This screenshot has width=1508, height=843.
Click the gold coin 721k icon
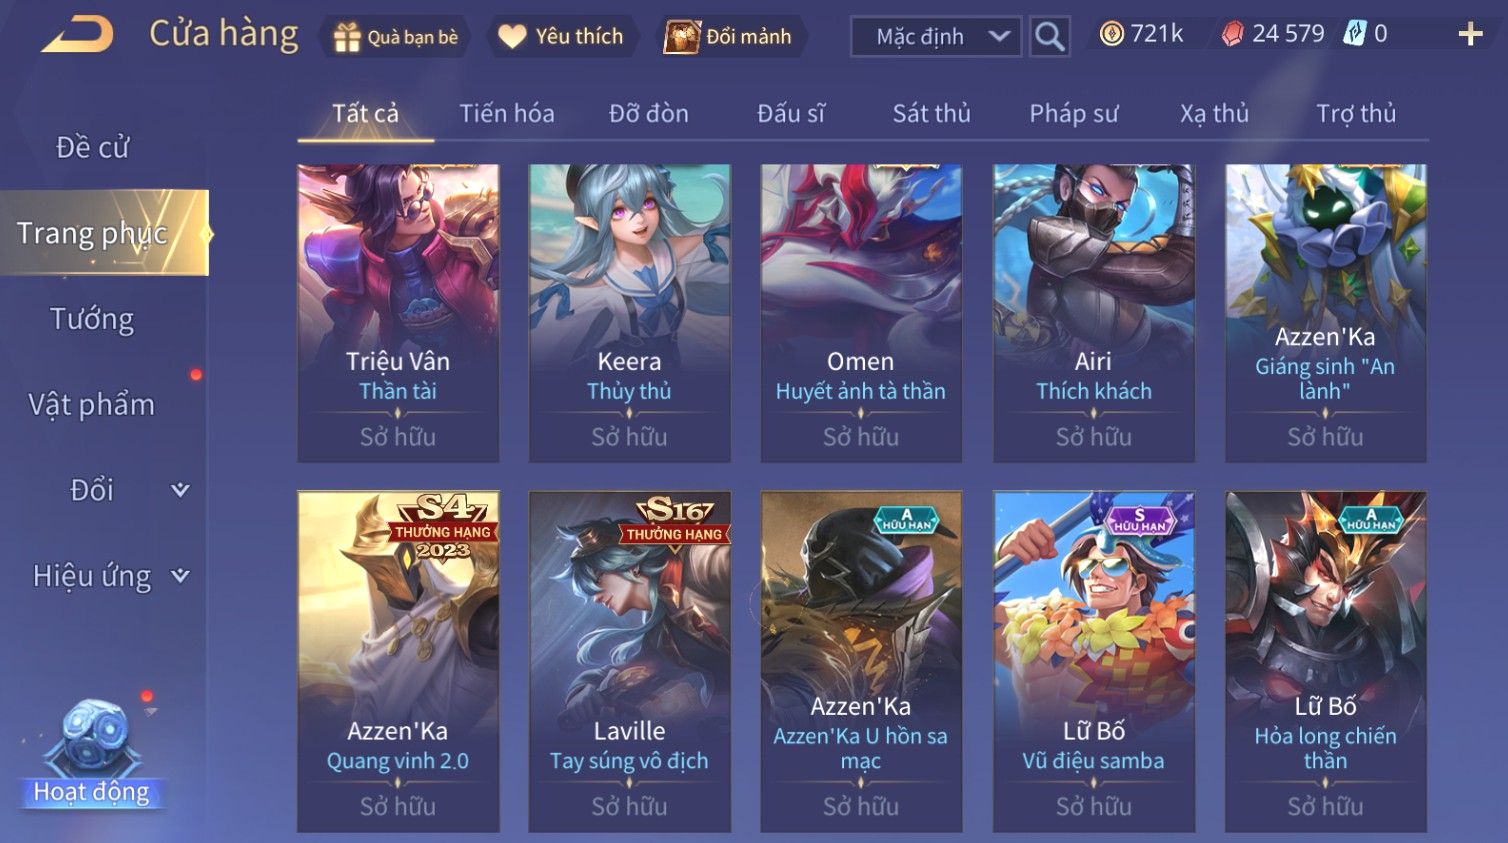click(1111, 34)
